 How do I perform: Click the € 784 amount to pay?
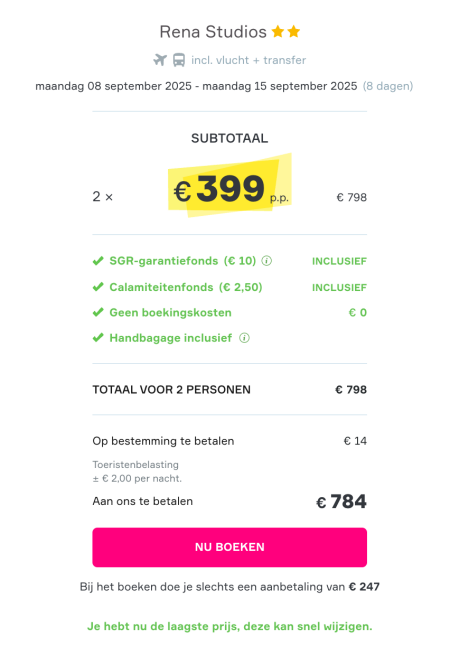point(341,501)
